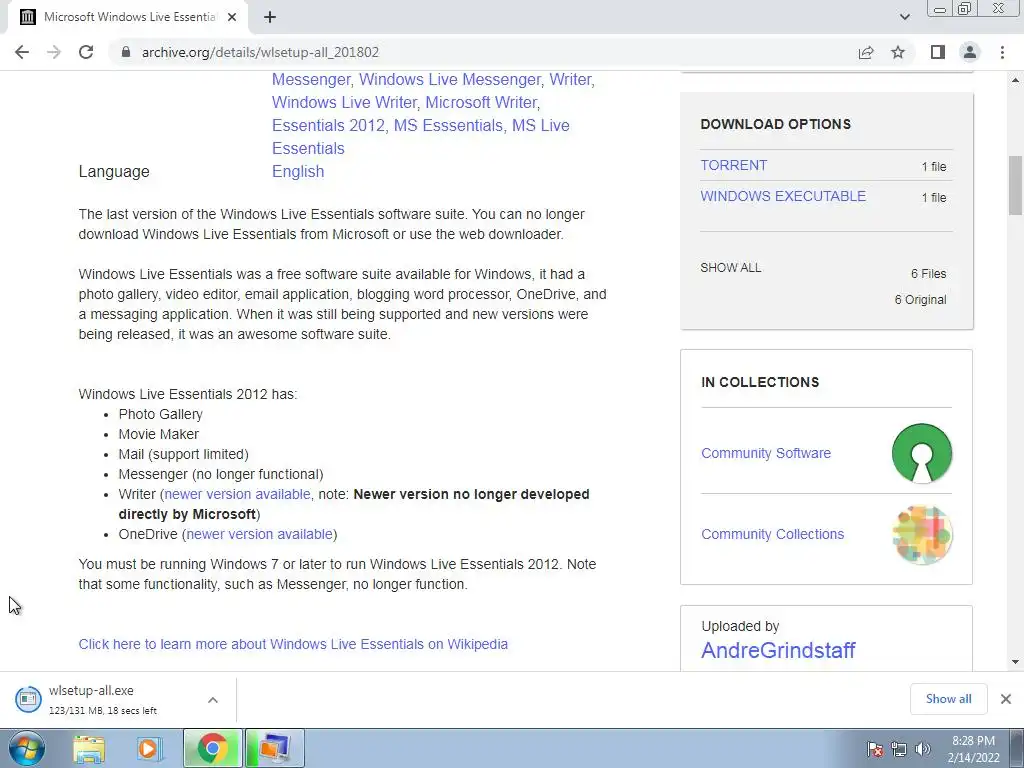This screenshot has height=768, width=1024.
Task: Share this page via share icon
Action: (866, 52)
